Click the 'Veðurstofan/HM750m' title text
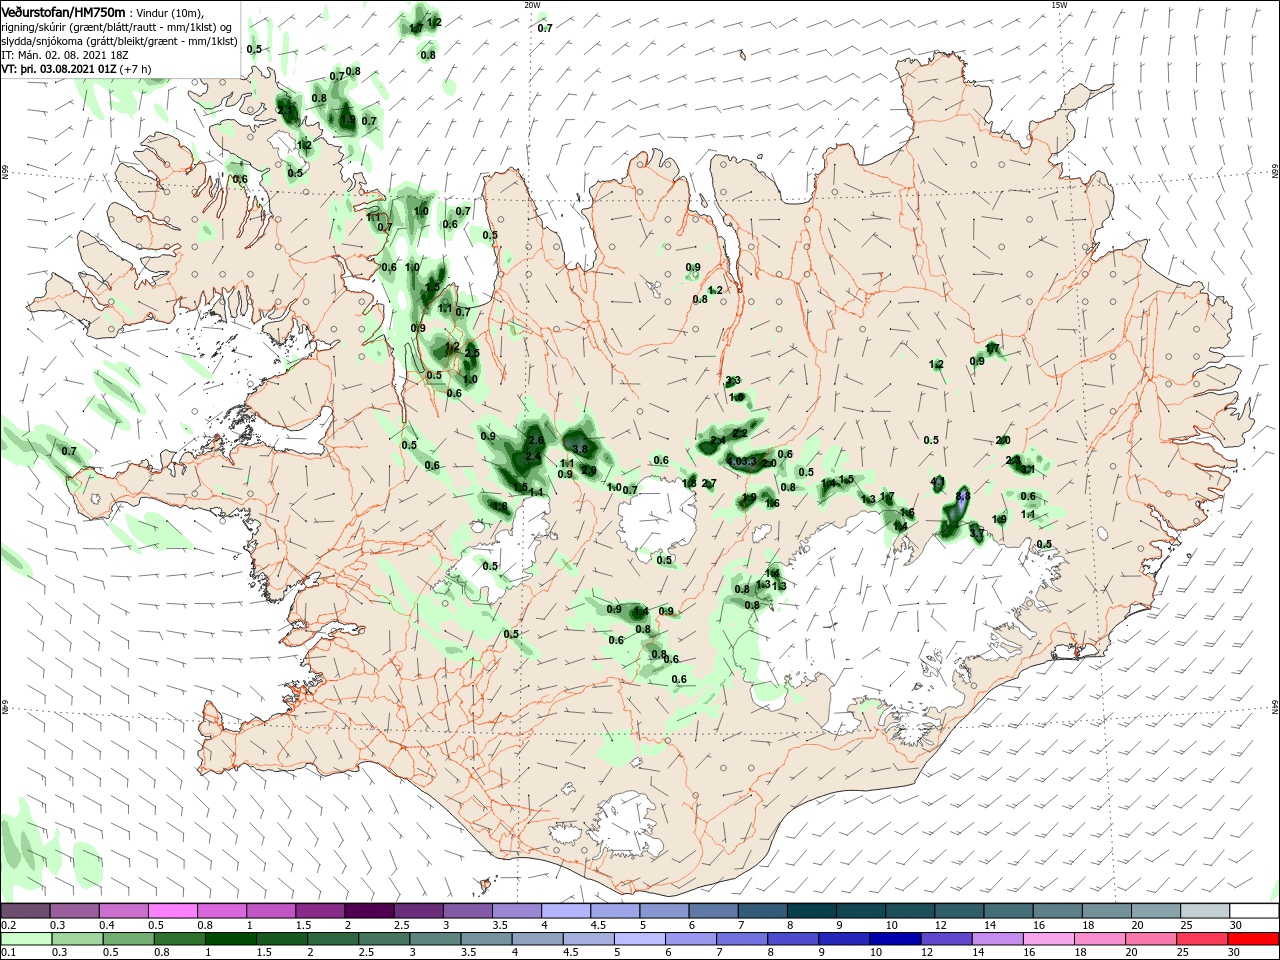The image size is (1280, 960). pyautogui.click(x=64, y=12)
